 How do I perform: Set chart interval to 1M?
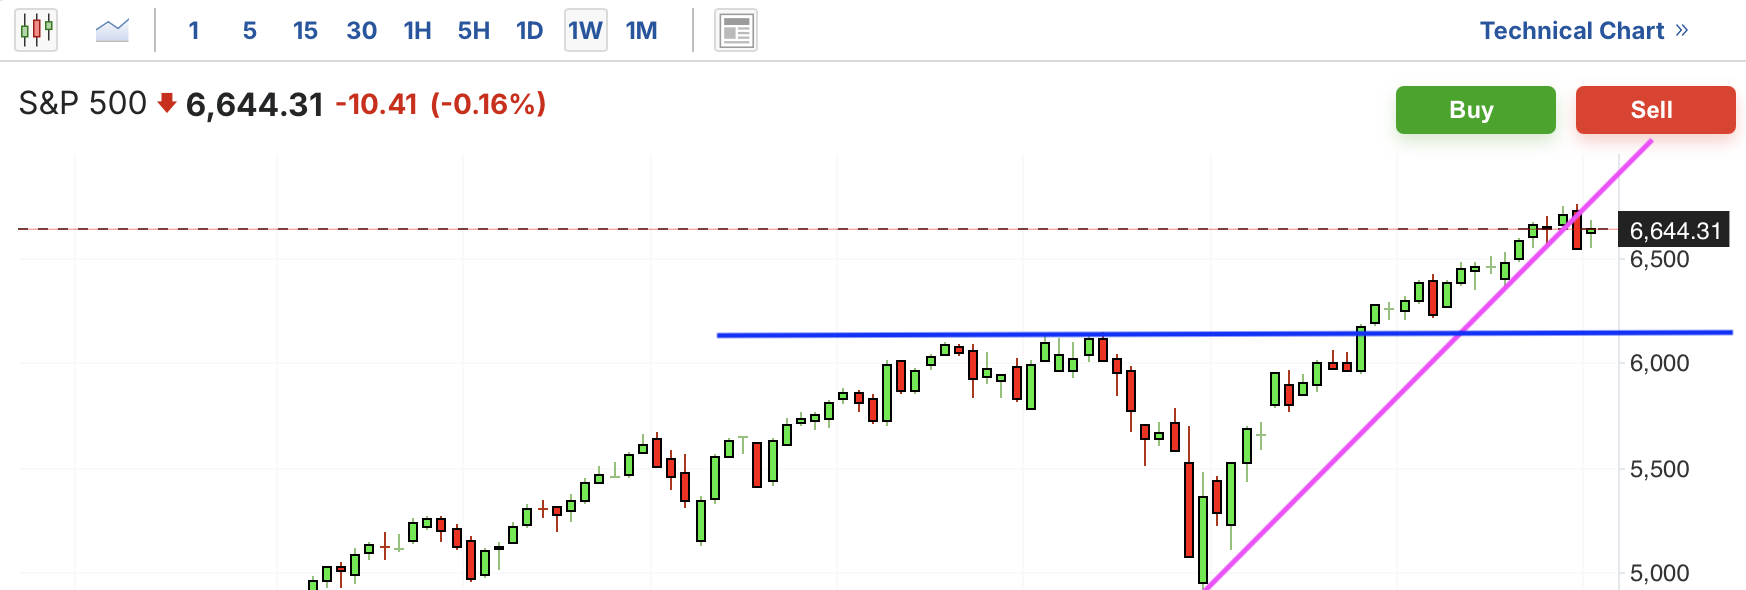coord(641,31)
